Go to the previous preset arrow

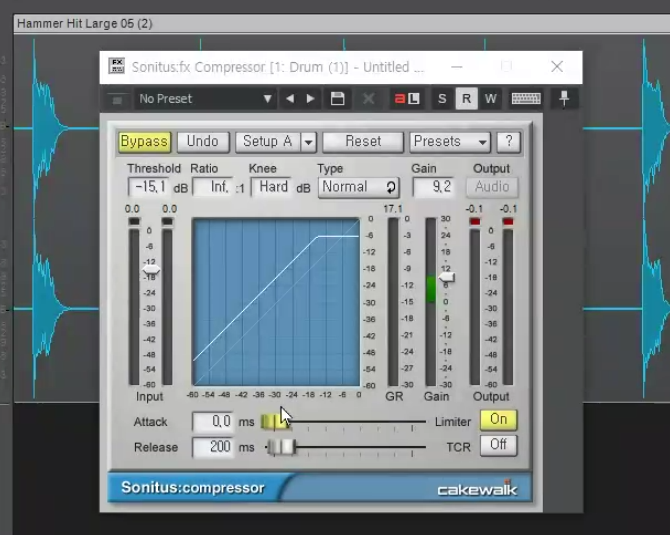pyautogui.click(x=290, y=99)
